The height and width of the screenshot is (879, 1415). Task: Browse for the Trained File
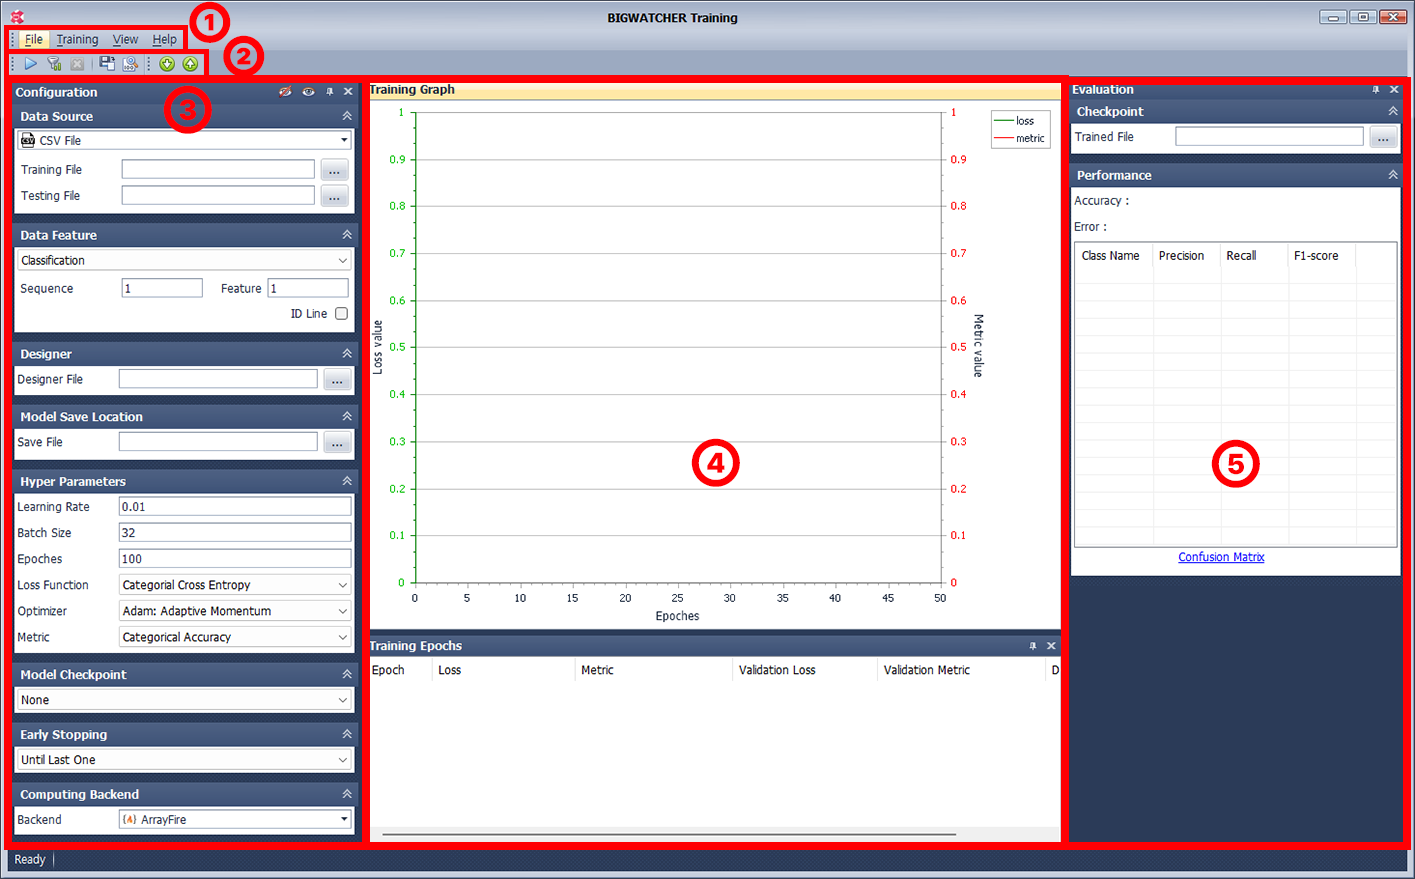[x=1383, y=137]
